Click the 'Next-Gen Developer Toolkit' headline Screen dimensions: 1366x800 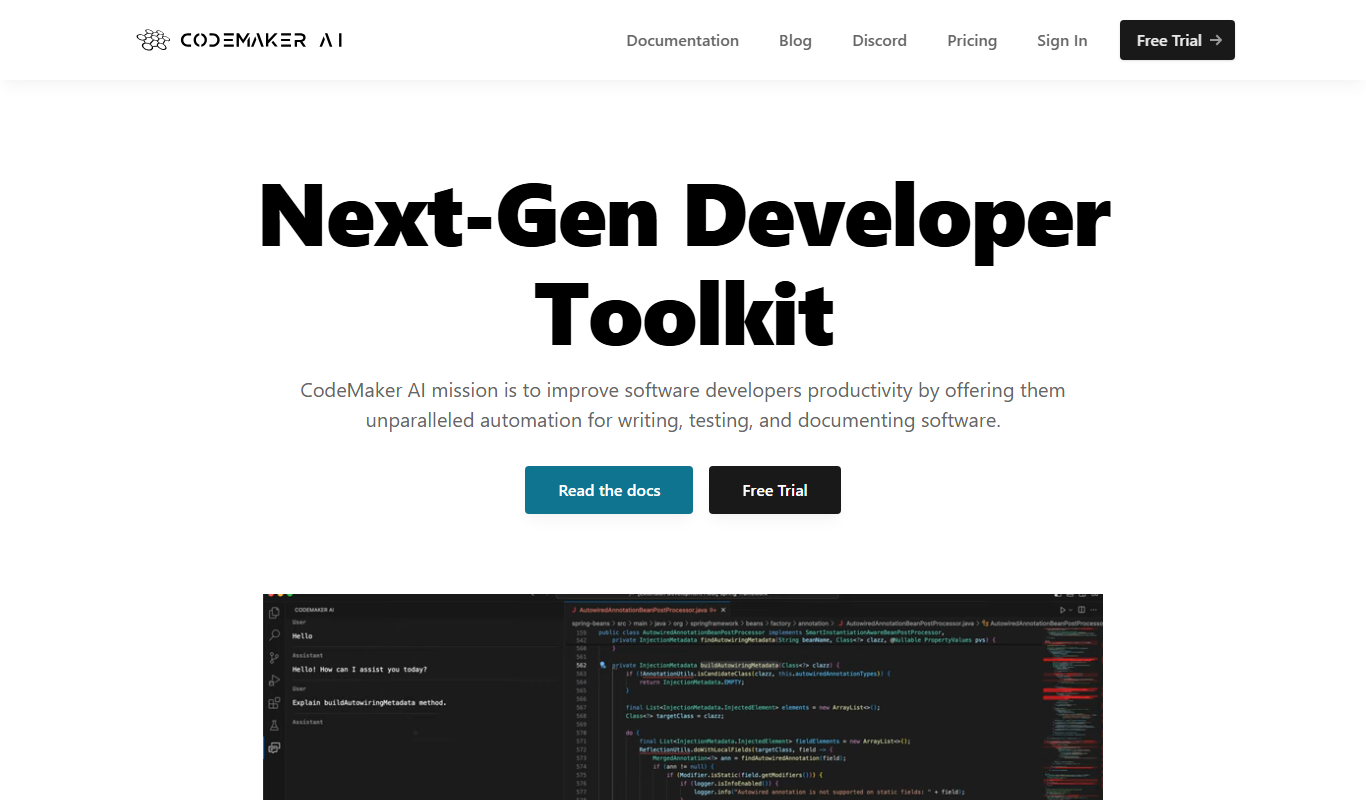[684, 265]
